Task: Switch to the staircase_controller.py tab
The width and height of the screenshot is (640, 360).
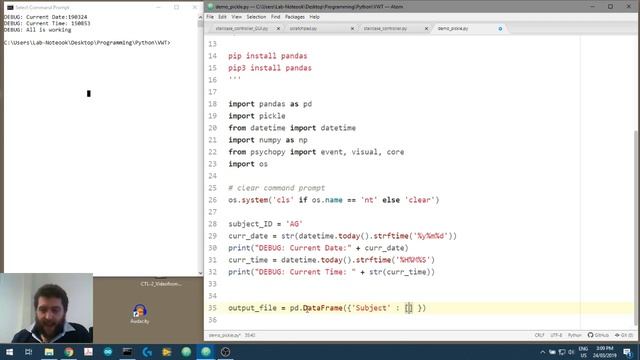Action: 385,29
